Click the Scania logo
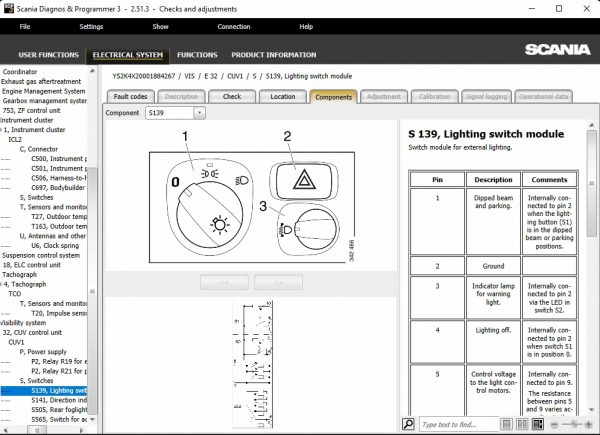 pos(558,50)
